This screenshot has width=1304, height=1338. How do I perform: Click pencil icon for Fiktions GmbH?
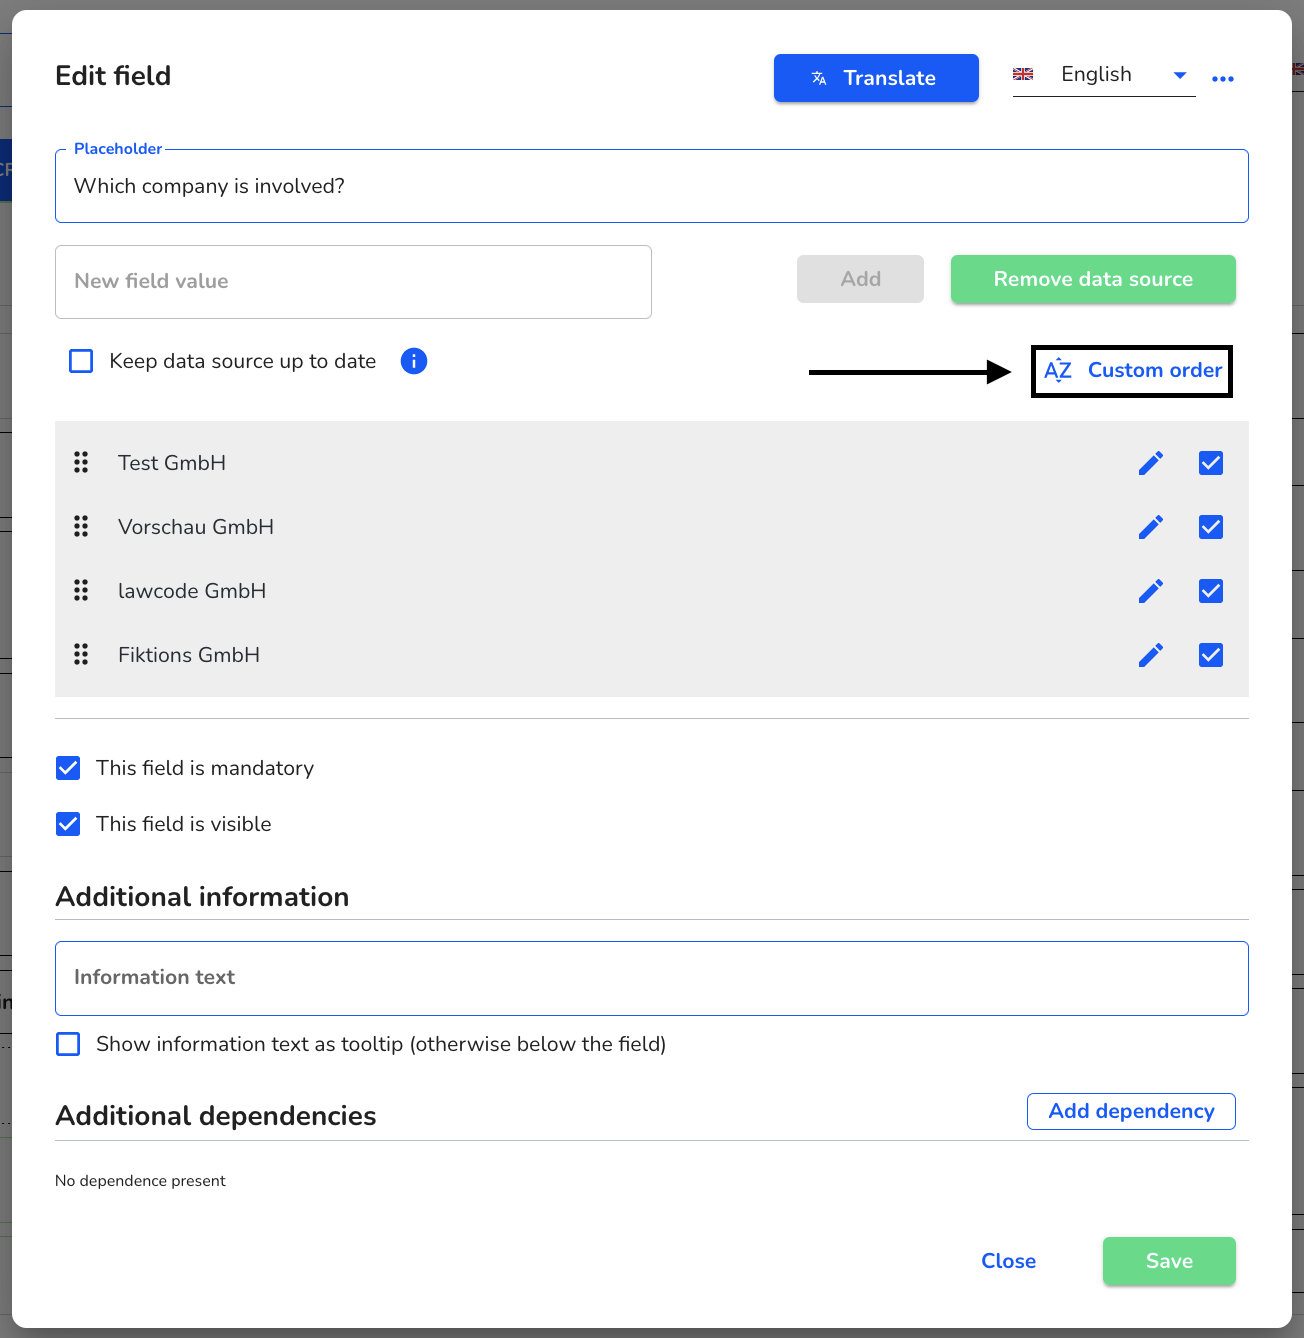(x=1151, y=655)
